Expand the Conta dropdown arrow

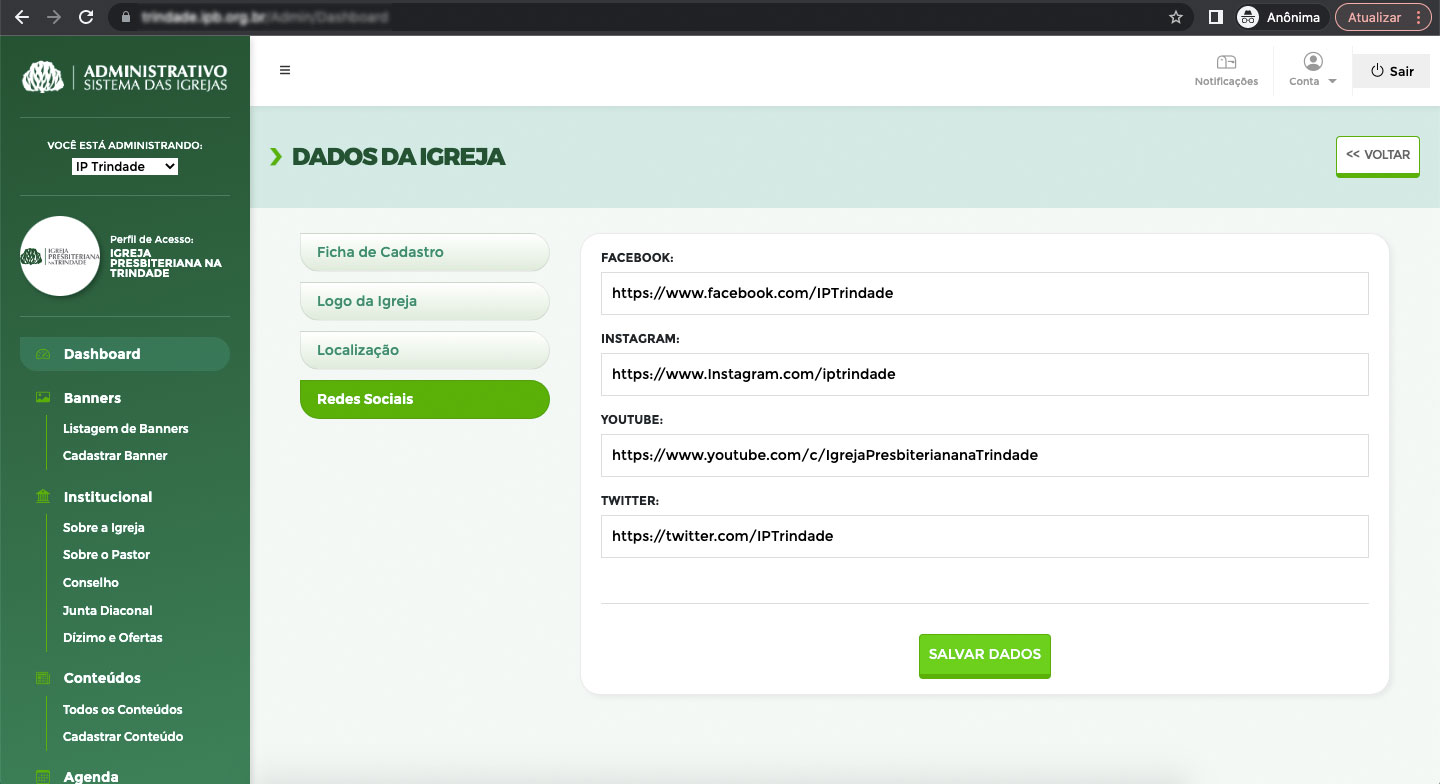[1332, 82]
